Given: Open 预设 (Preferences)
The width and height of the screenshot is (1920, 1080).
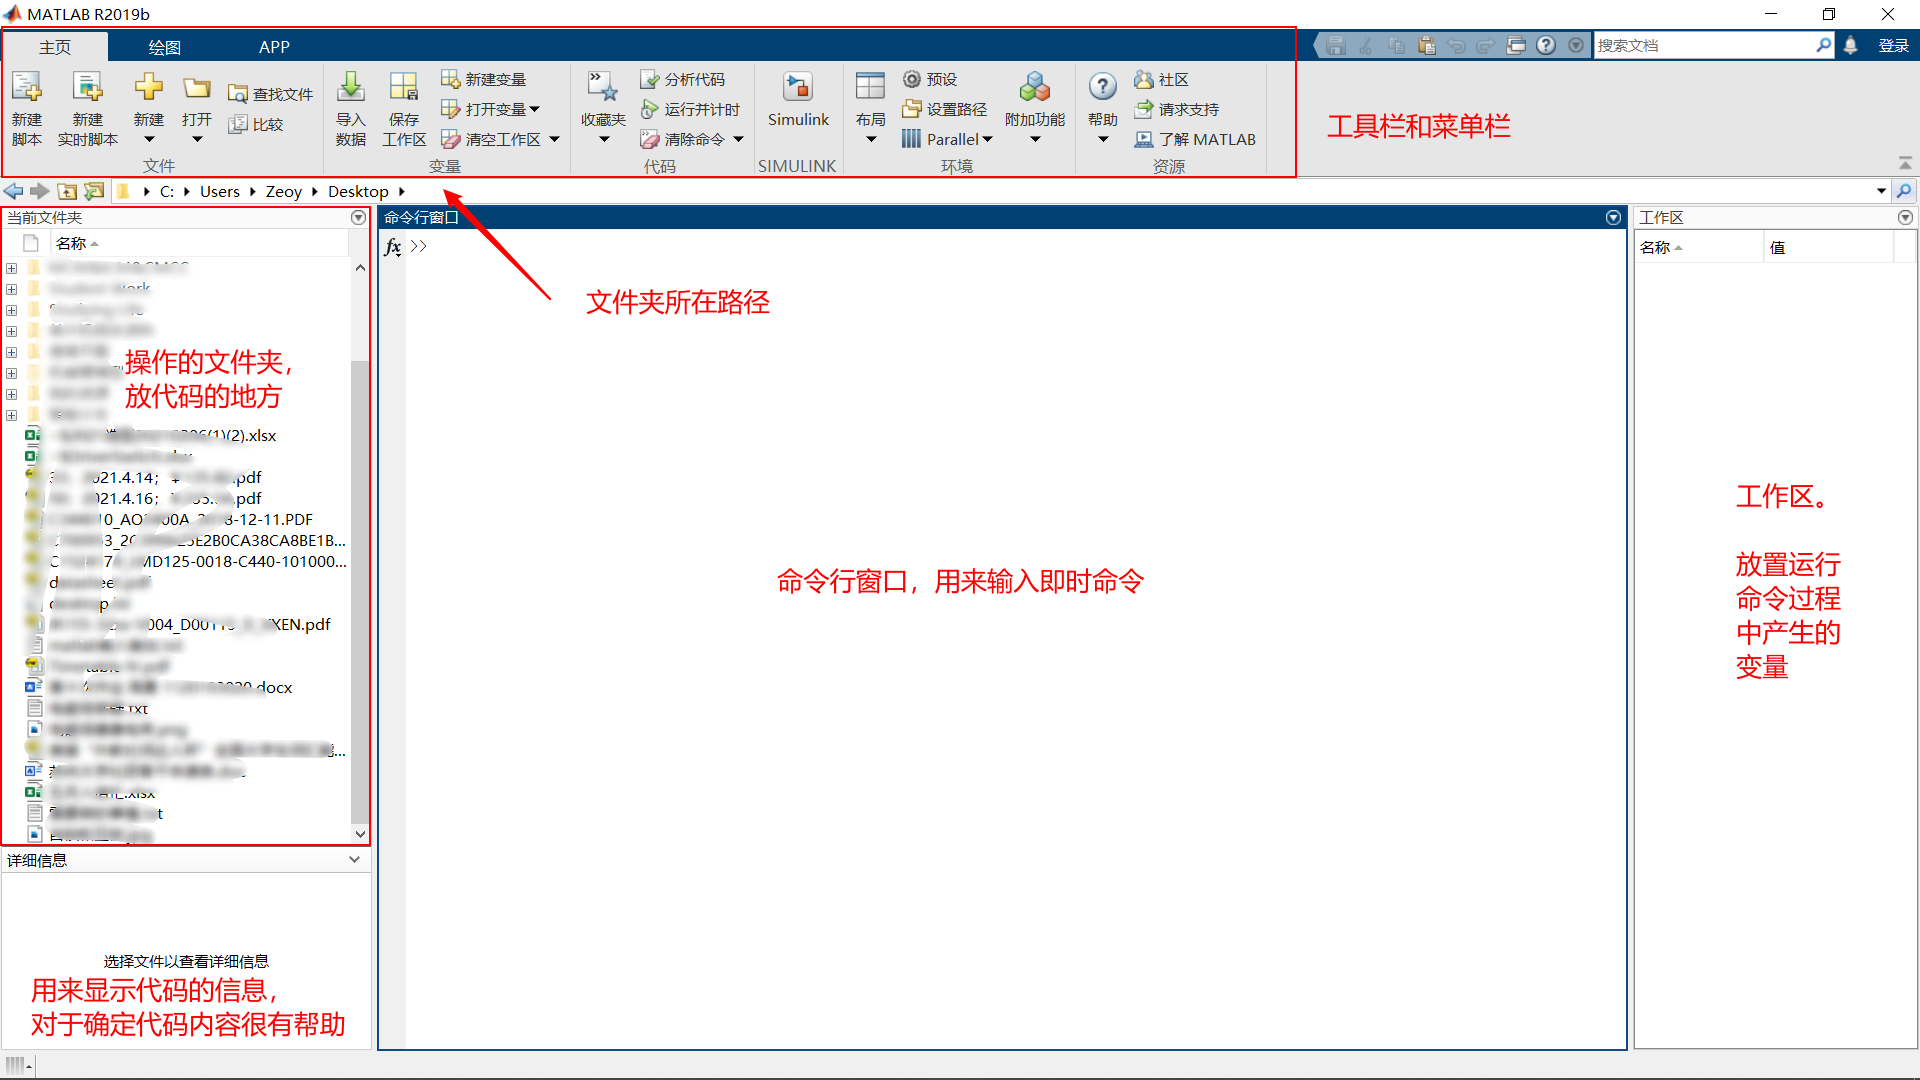Looking at the screenshot, I should point(930,79).
